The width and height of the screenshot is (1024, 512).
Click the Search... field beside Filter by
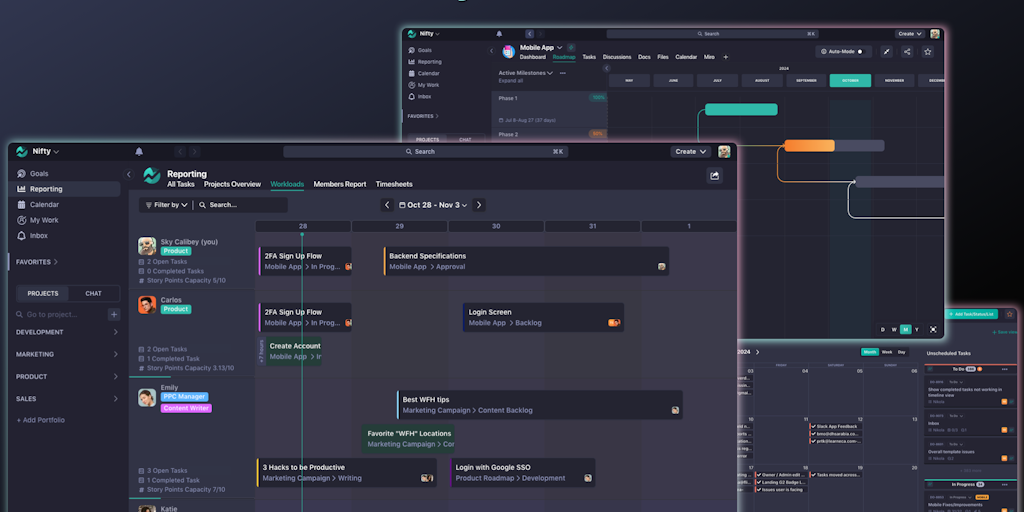240,205
